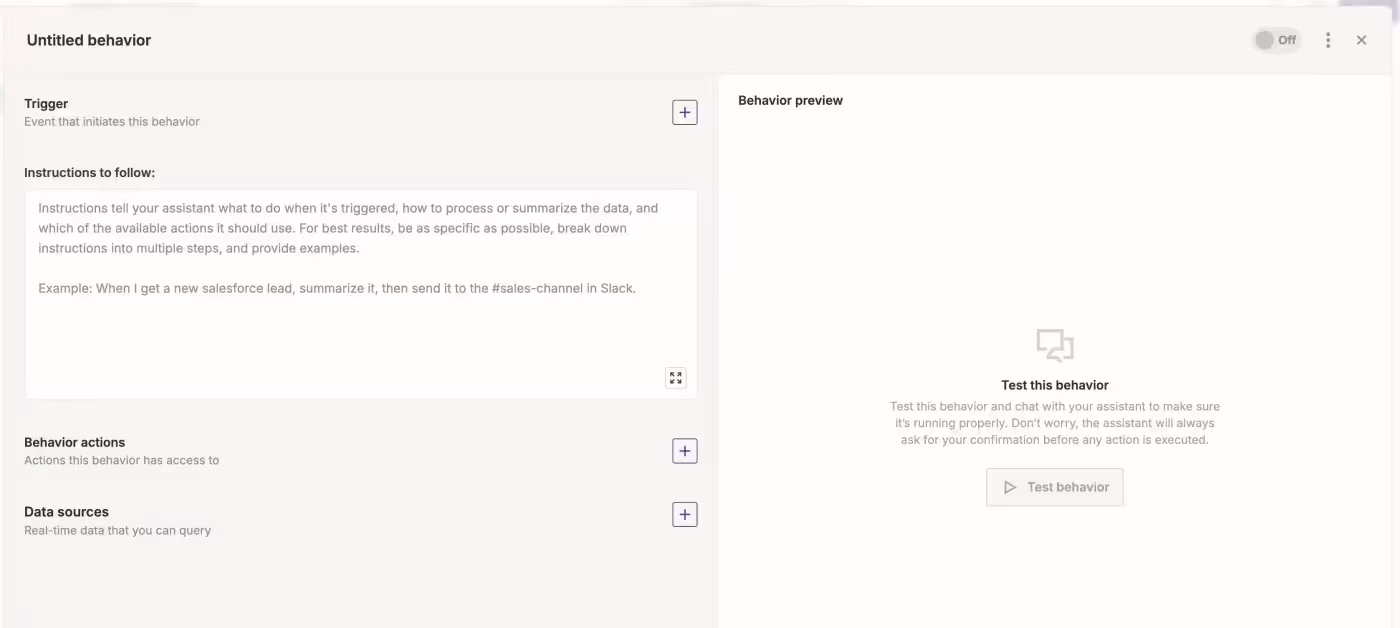The height and width of the screenshot is (628, 1400).
Task: Click the Data sources heading
Action: tap(66, 512)
